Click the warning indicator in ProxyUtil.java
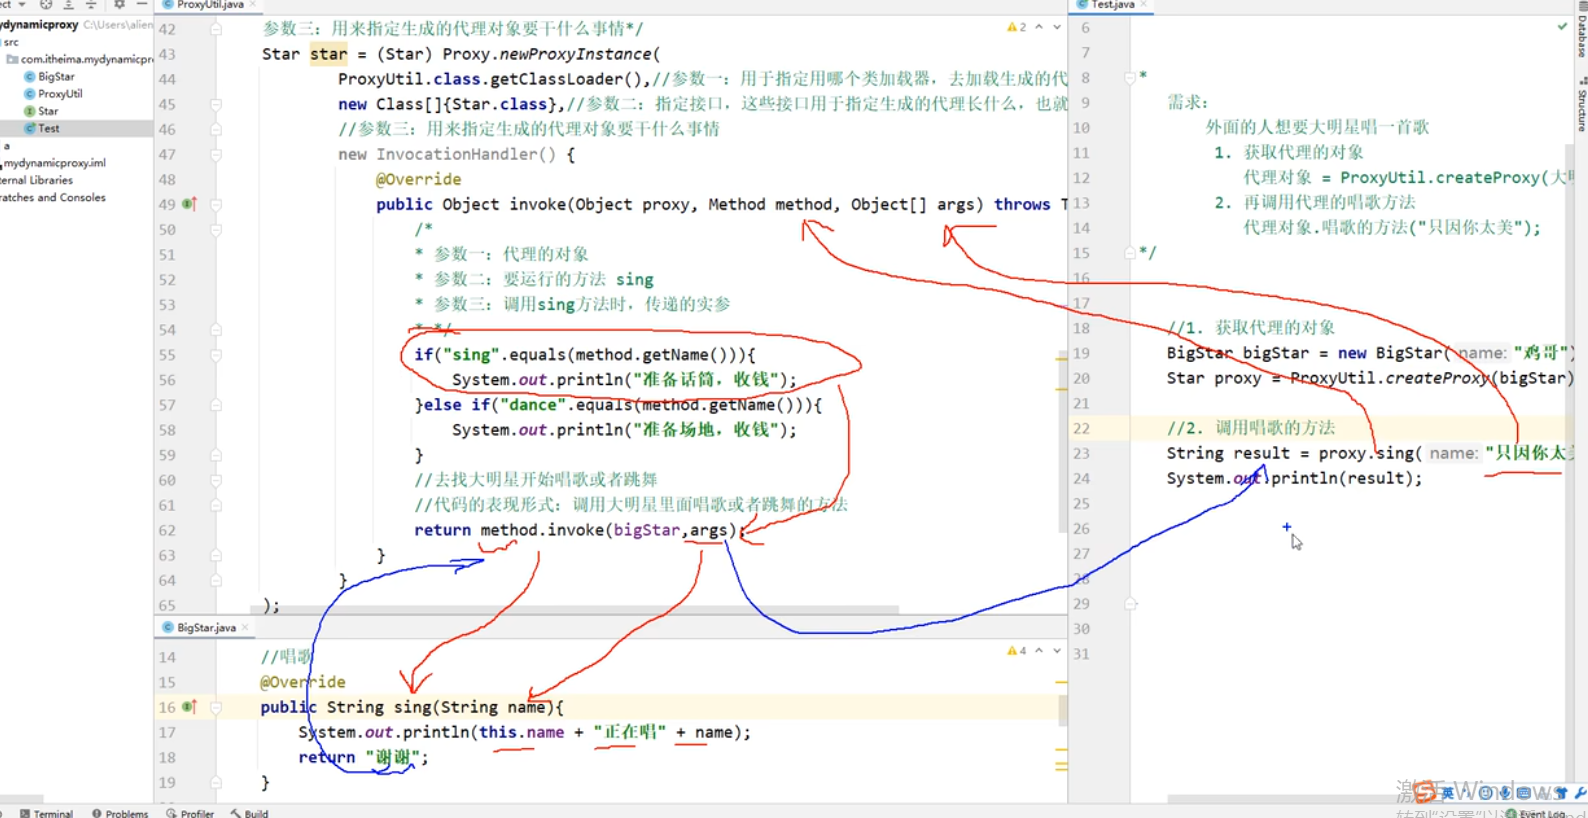The image size is (1588, 818). click(1017, 28)
